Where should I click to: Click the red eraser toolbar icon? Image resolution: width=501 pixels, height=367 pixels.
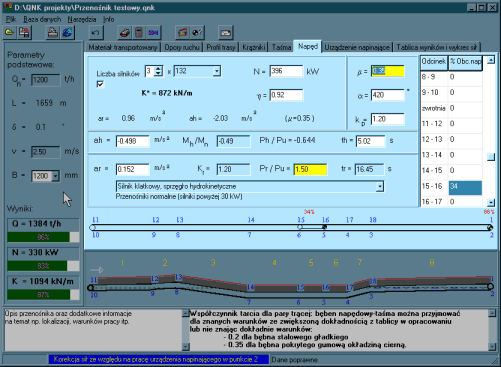[125, 33]
